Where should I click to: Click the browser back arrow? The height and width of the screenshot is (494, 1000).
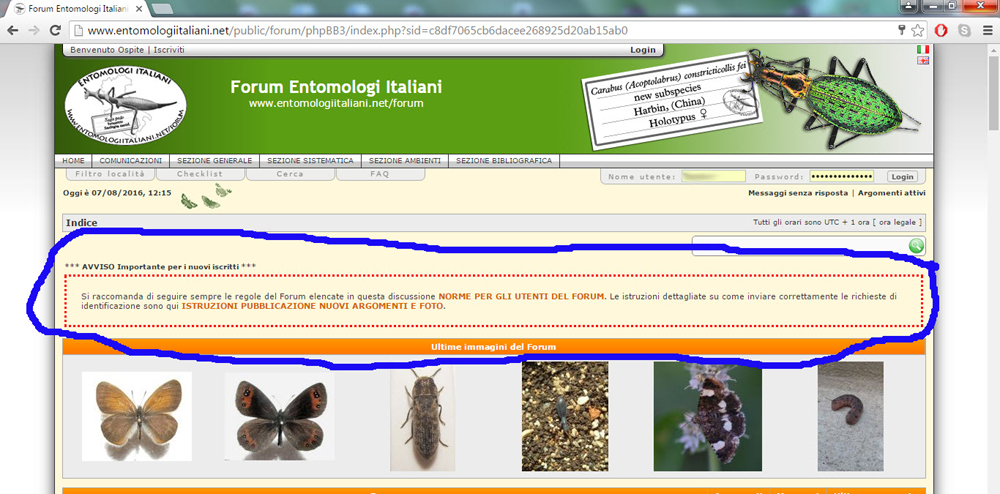(13, 30)
